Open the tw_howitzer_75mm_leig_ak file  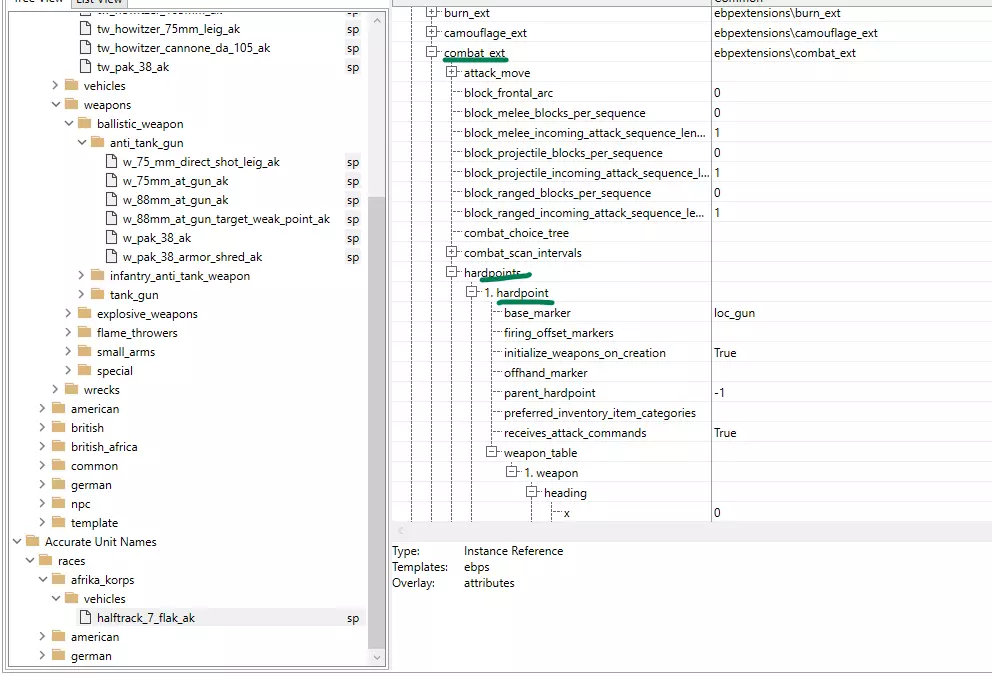coord(168,28)
